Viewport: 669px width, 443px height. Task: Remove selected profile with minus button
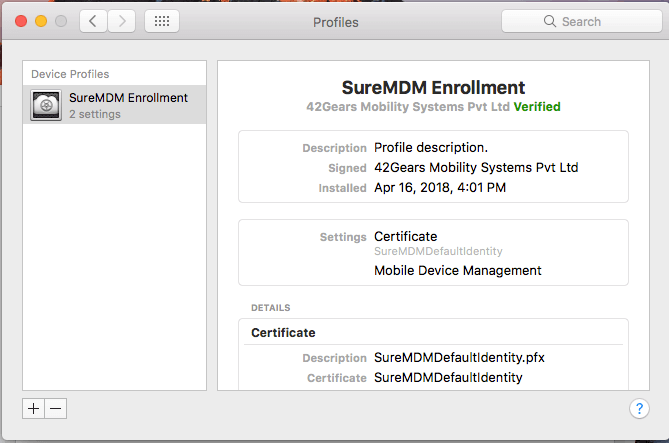(55, 408)
